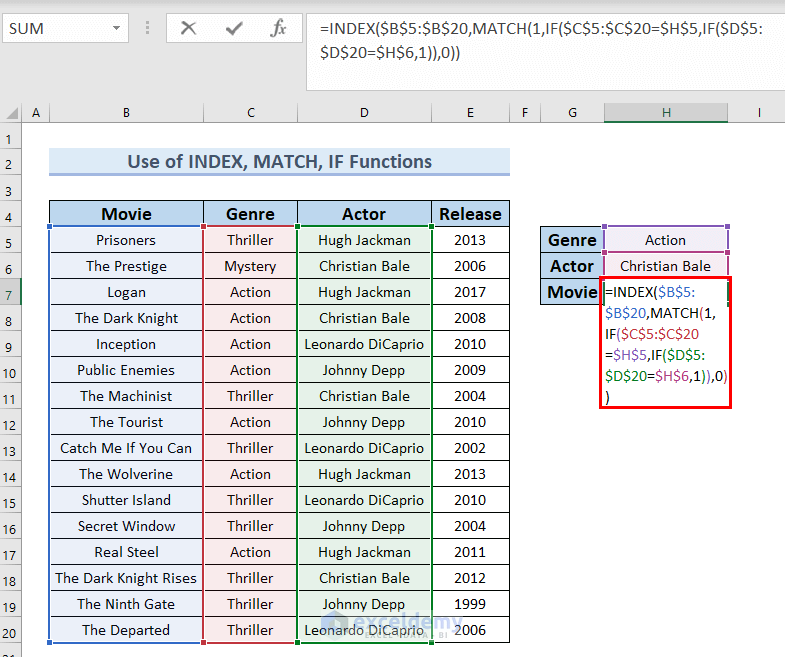Viewport: 785px width, 657px height.
Task: Confirm formula with the checkmark icon
Action: [x=234, y=28]
